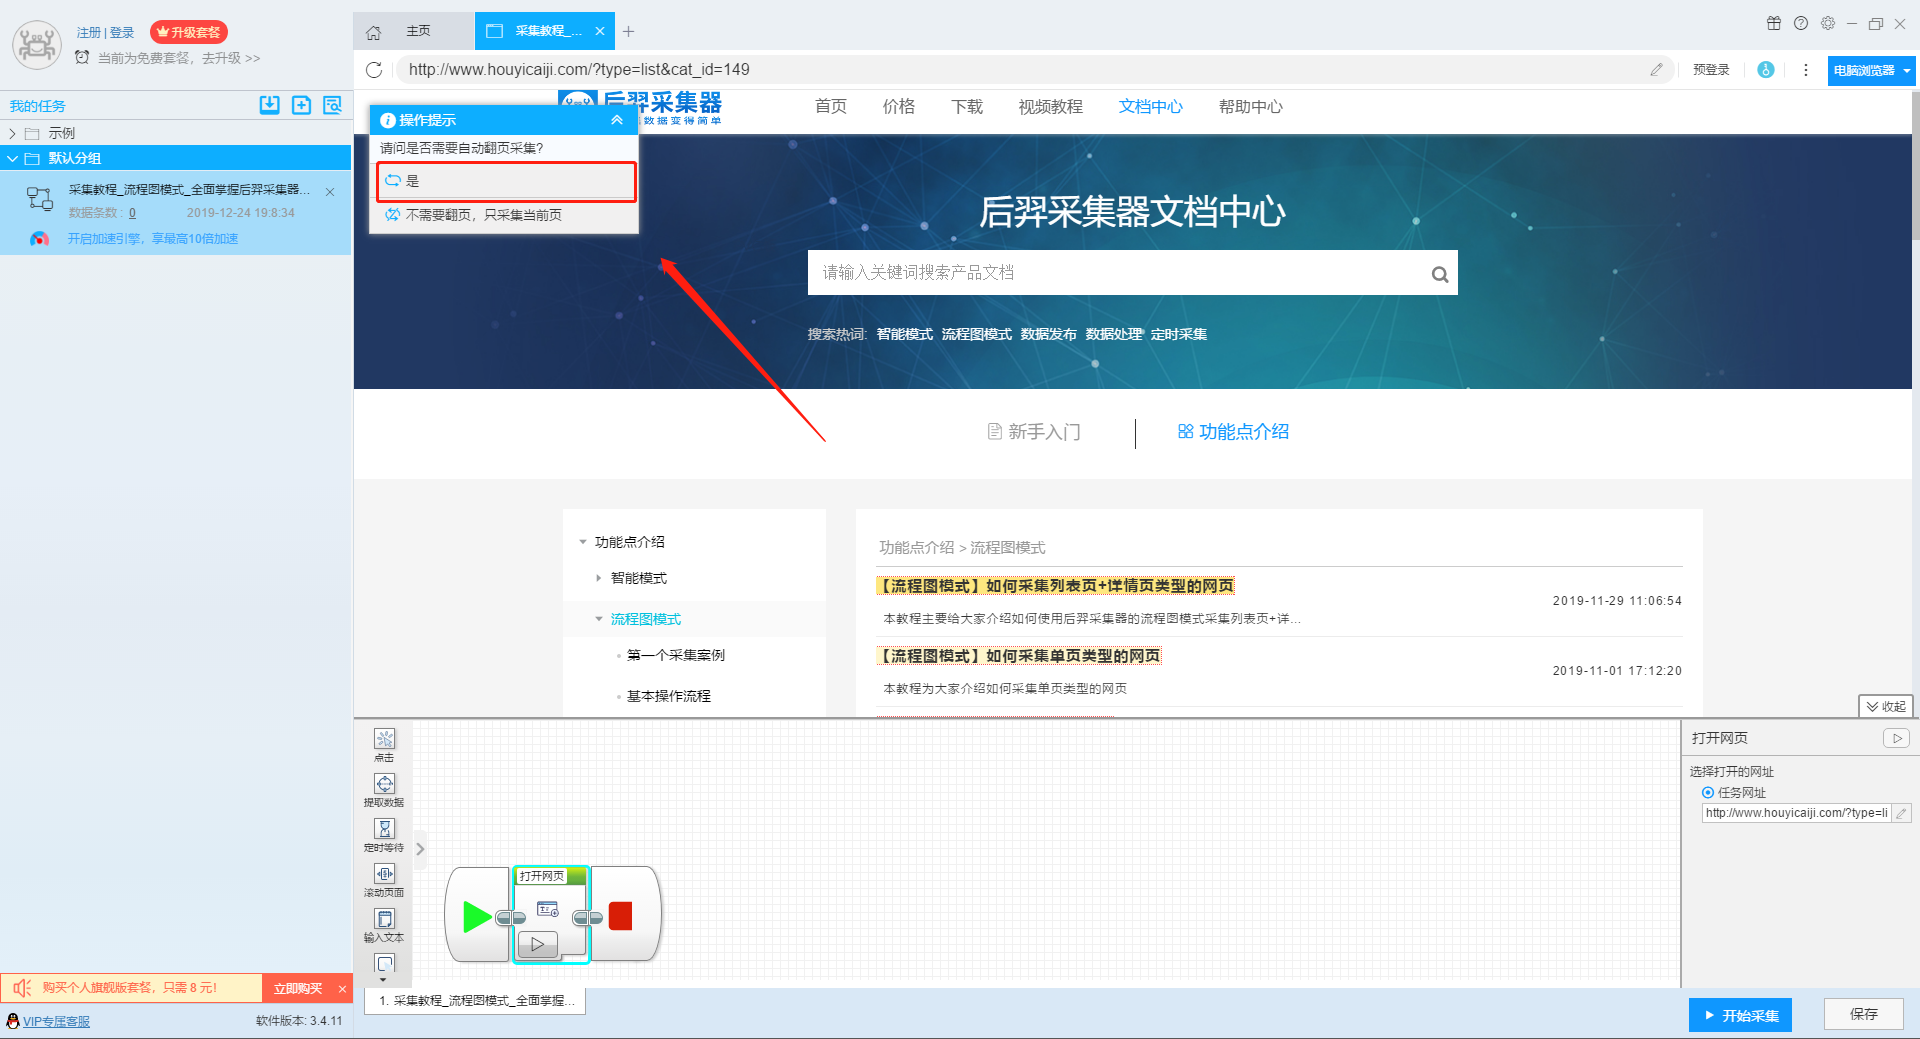Screen dimensions: 1920x1039
Task: Click the blue key cookie icon
Action: point(1766,70)
